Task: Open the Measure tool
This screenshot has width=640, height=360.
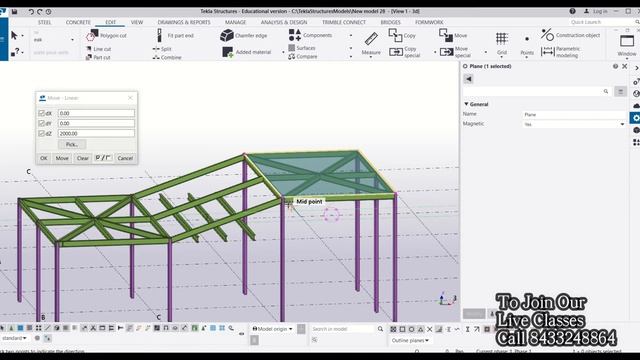Action: 371,44
